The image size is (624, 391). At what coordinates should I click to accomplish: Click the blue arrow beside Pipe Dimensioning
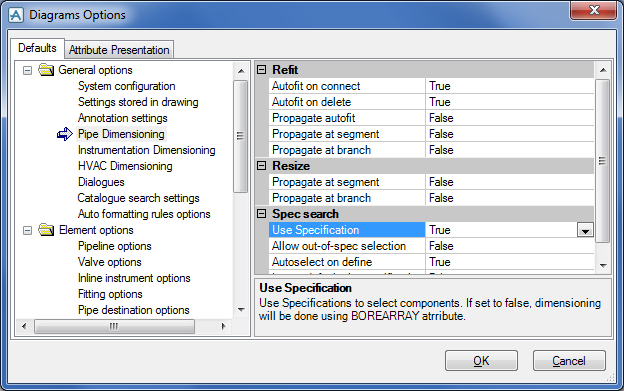point(64,134)
